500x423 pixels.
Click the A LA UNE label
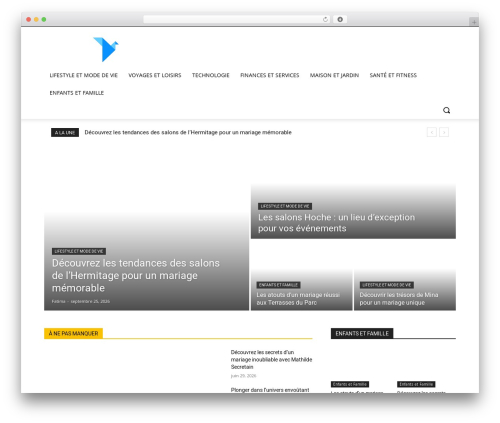pyautogui.click(x=65, y=132)
